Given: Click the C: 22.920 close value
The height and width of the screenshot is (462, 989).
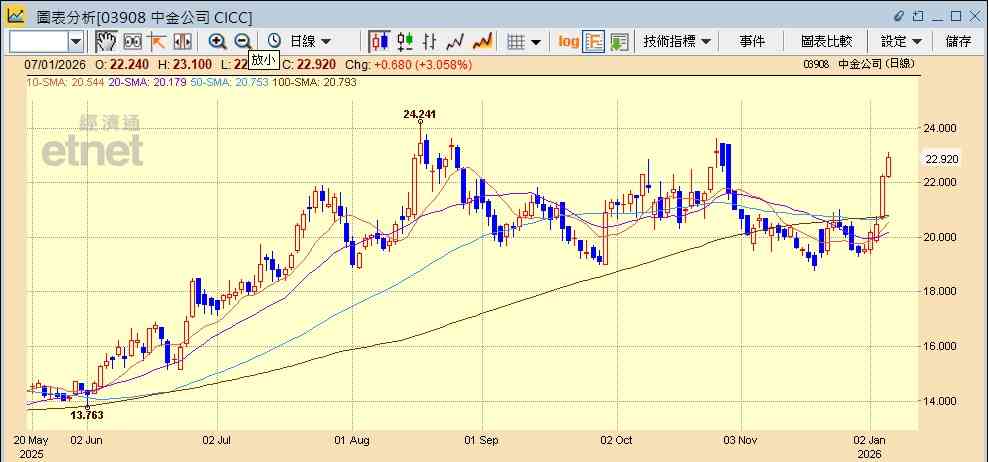Looking at the screenshot, I should [x=309, y=64].
